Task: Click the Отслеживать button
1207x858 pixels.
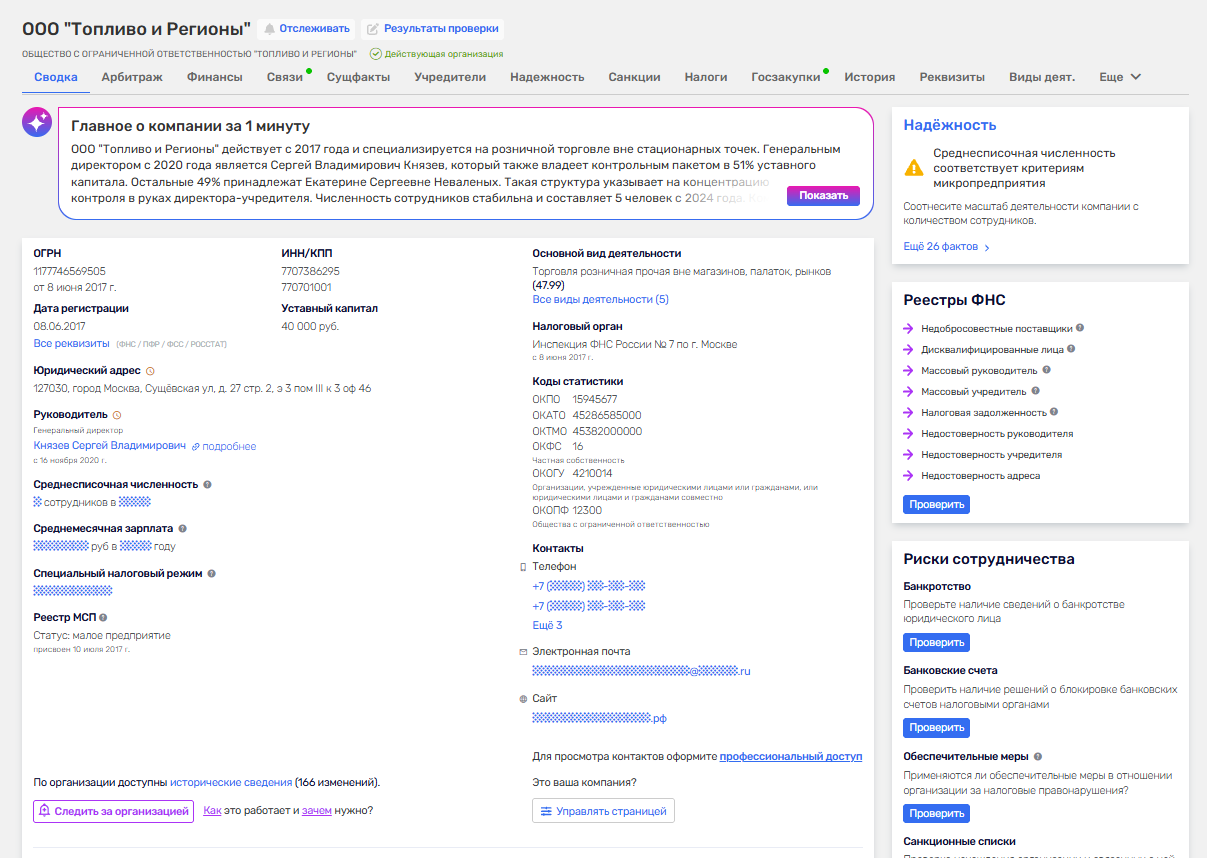Action: [306, 29]
